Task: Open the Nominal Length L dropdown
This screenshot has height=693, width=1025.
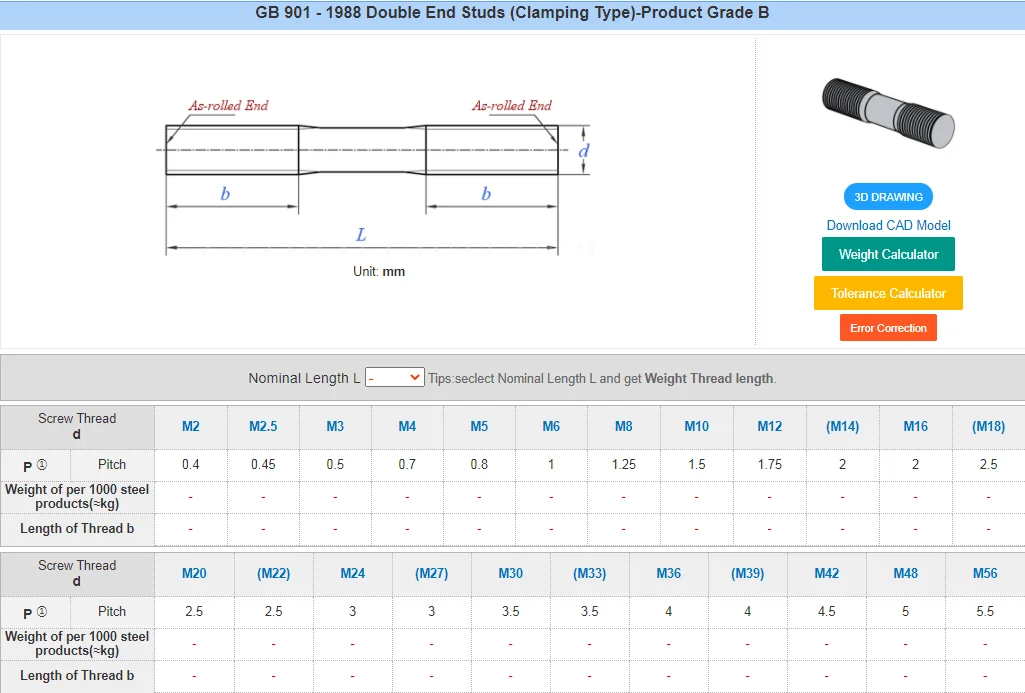Action: coord(393,377)
